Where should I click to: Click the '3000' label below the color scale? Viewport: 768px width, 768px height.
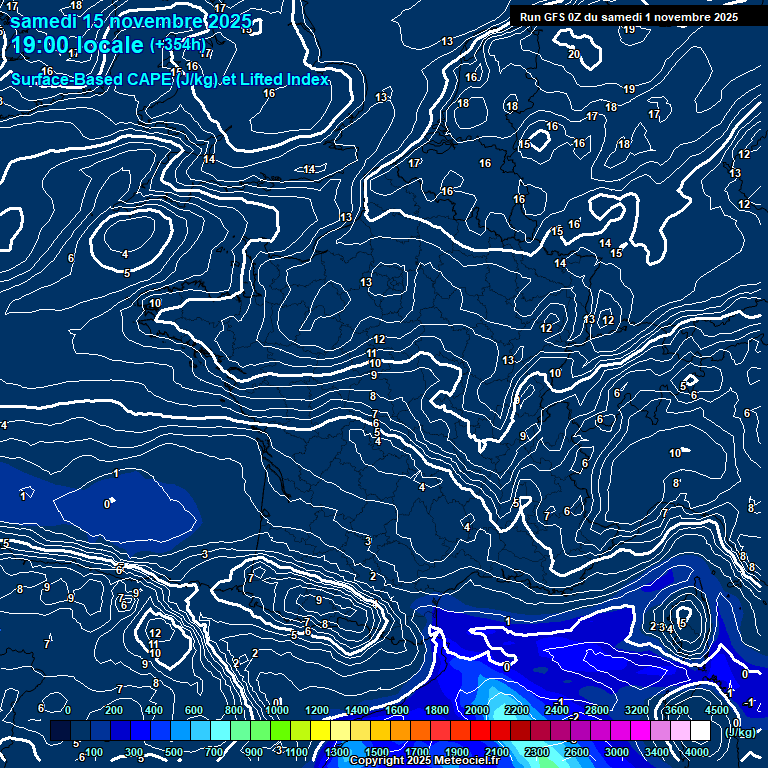(617, 752)
